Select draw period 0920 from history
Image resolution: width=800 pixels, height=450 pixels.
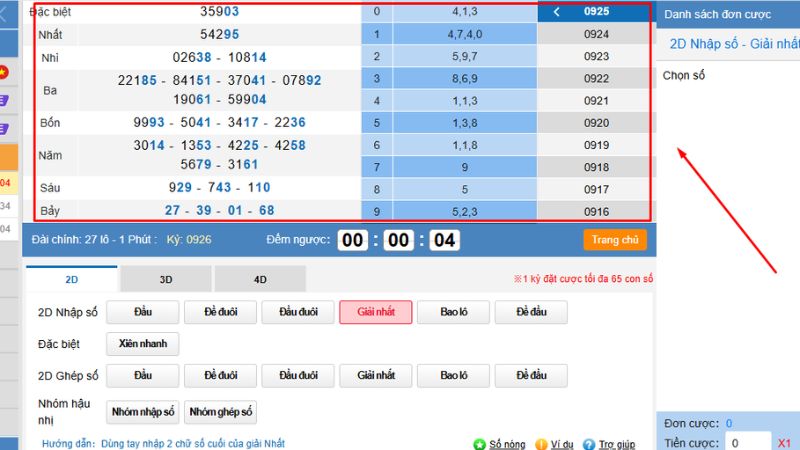click(596, 123)
